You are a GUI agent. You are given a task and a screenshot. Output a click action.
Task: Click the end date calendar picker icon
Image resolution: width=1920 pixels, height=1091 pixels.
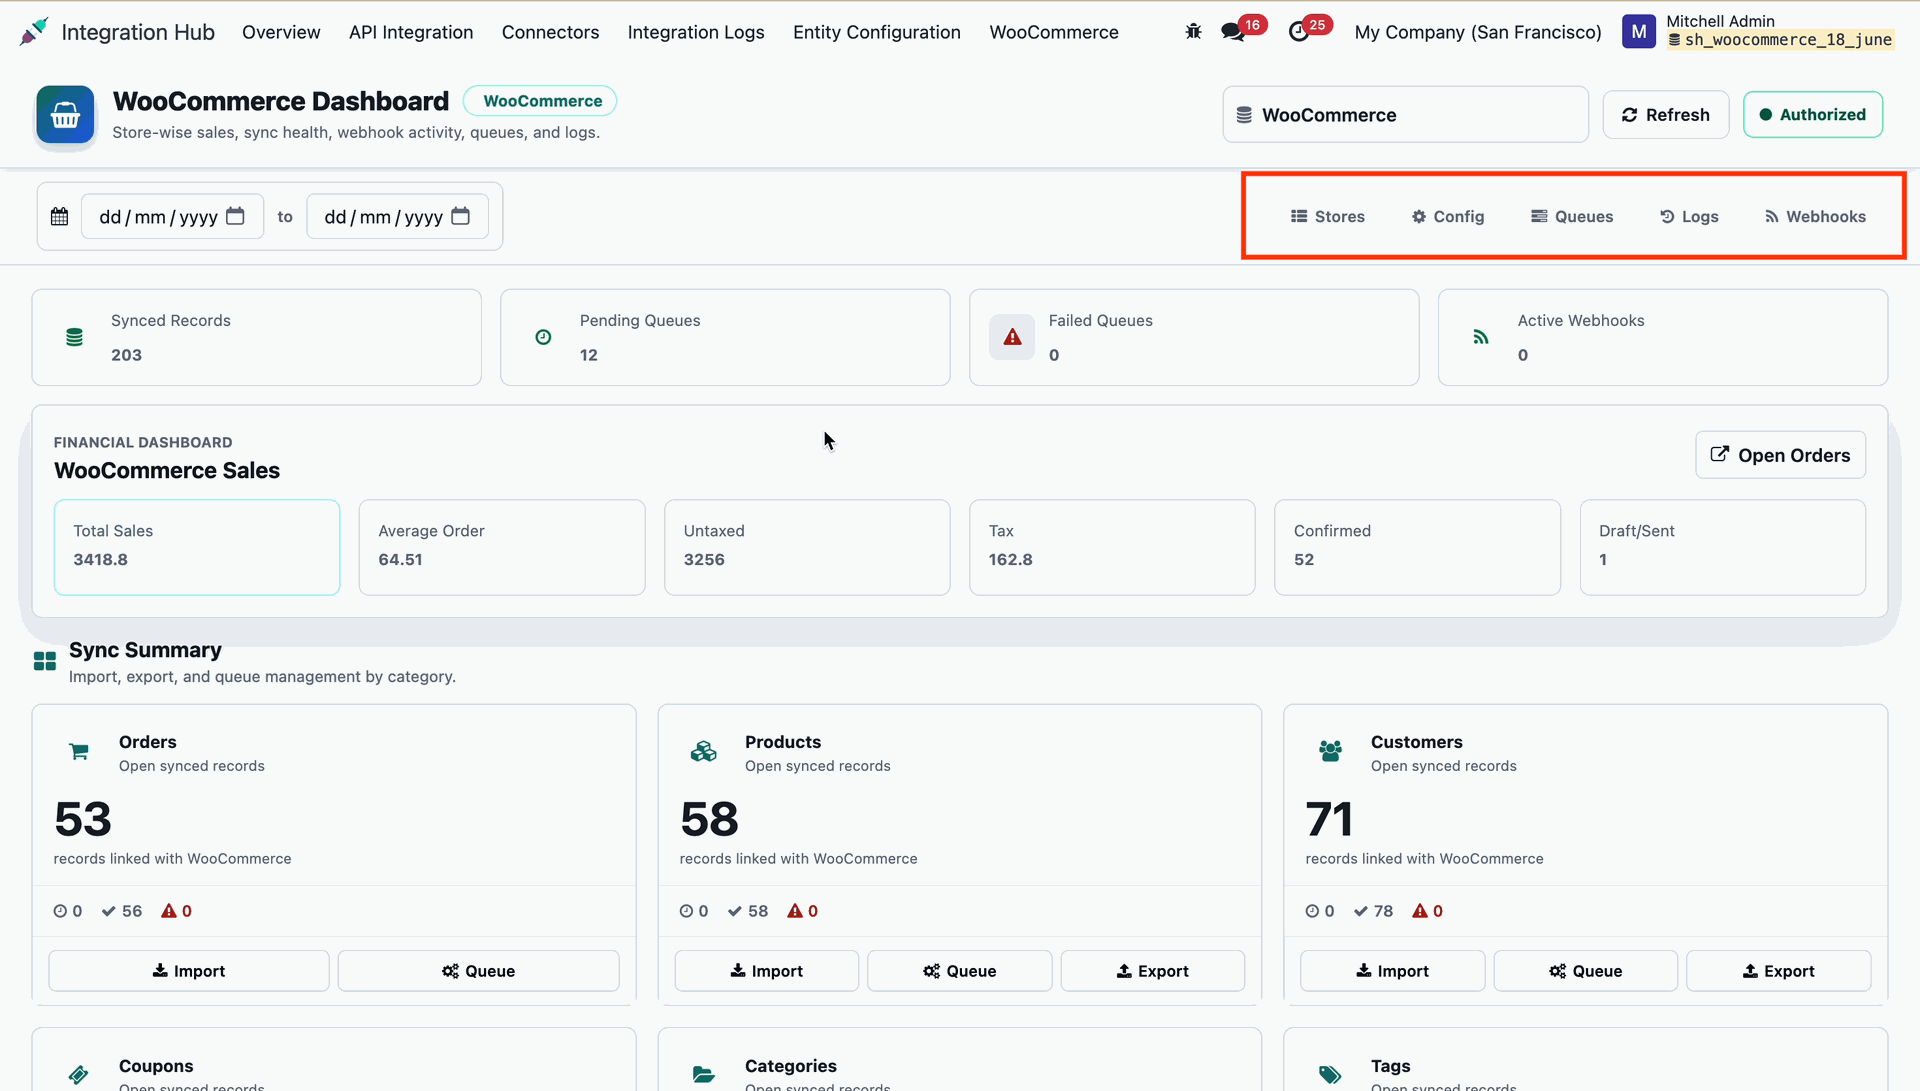tap(460, 216)
